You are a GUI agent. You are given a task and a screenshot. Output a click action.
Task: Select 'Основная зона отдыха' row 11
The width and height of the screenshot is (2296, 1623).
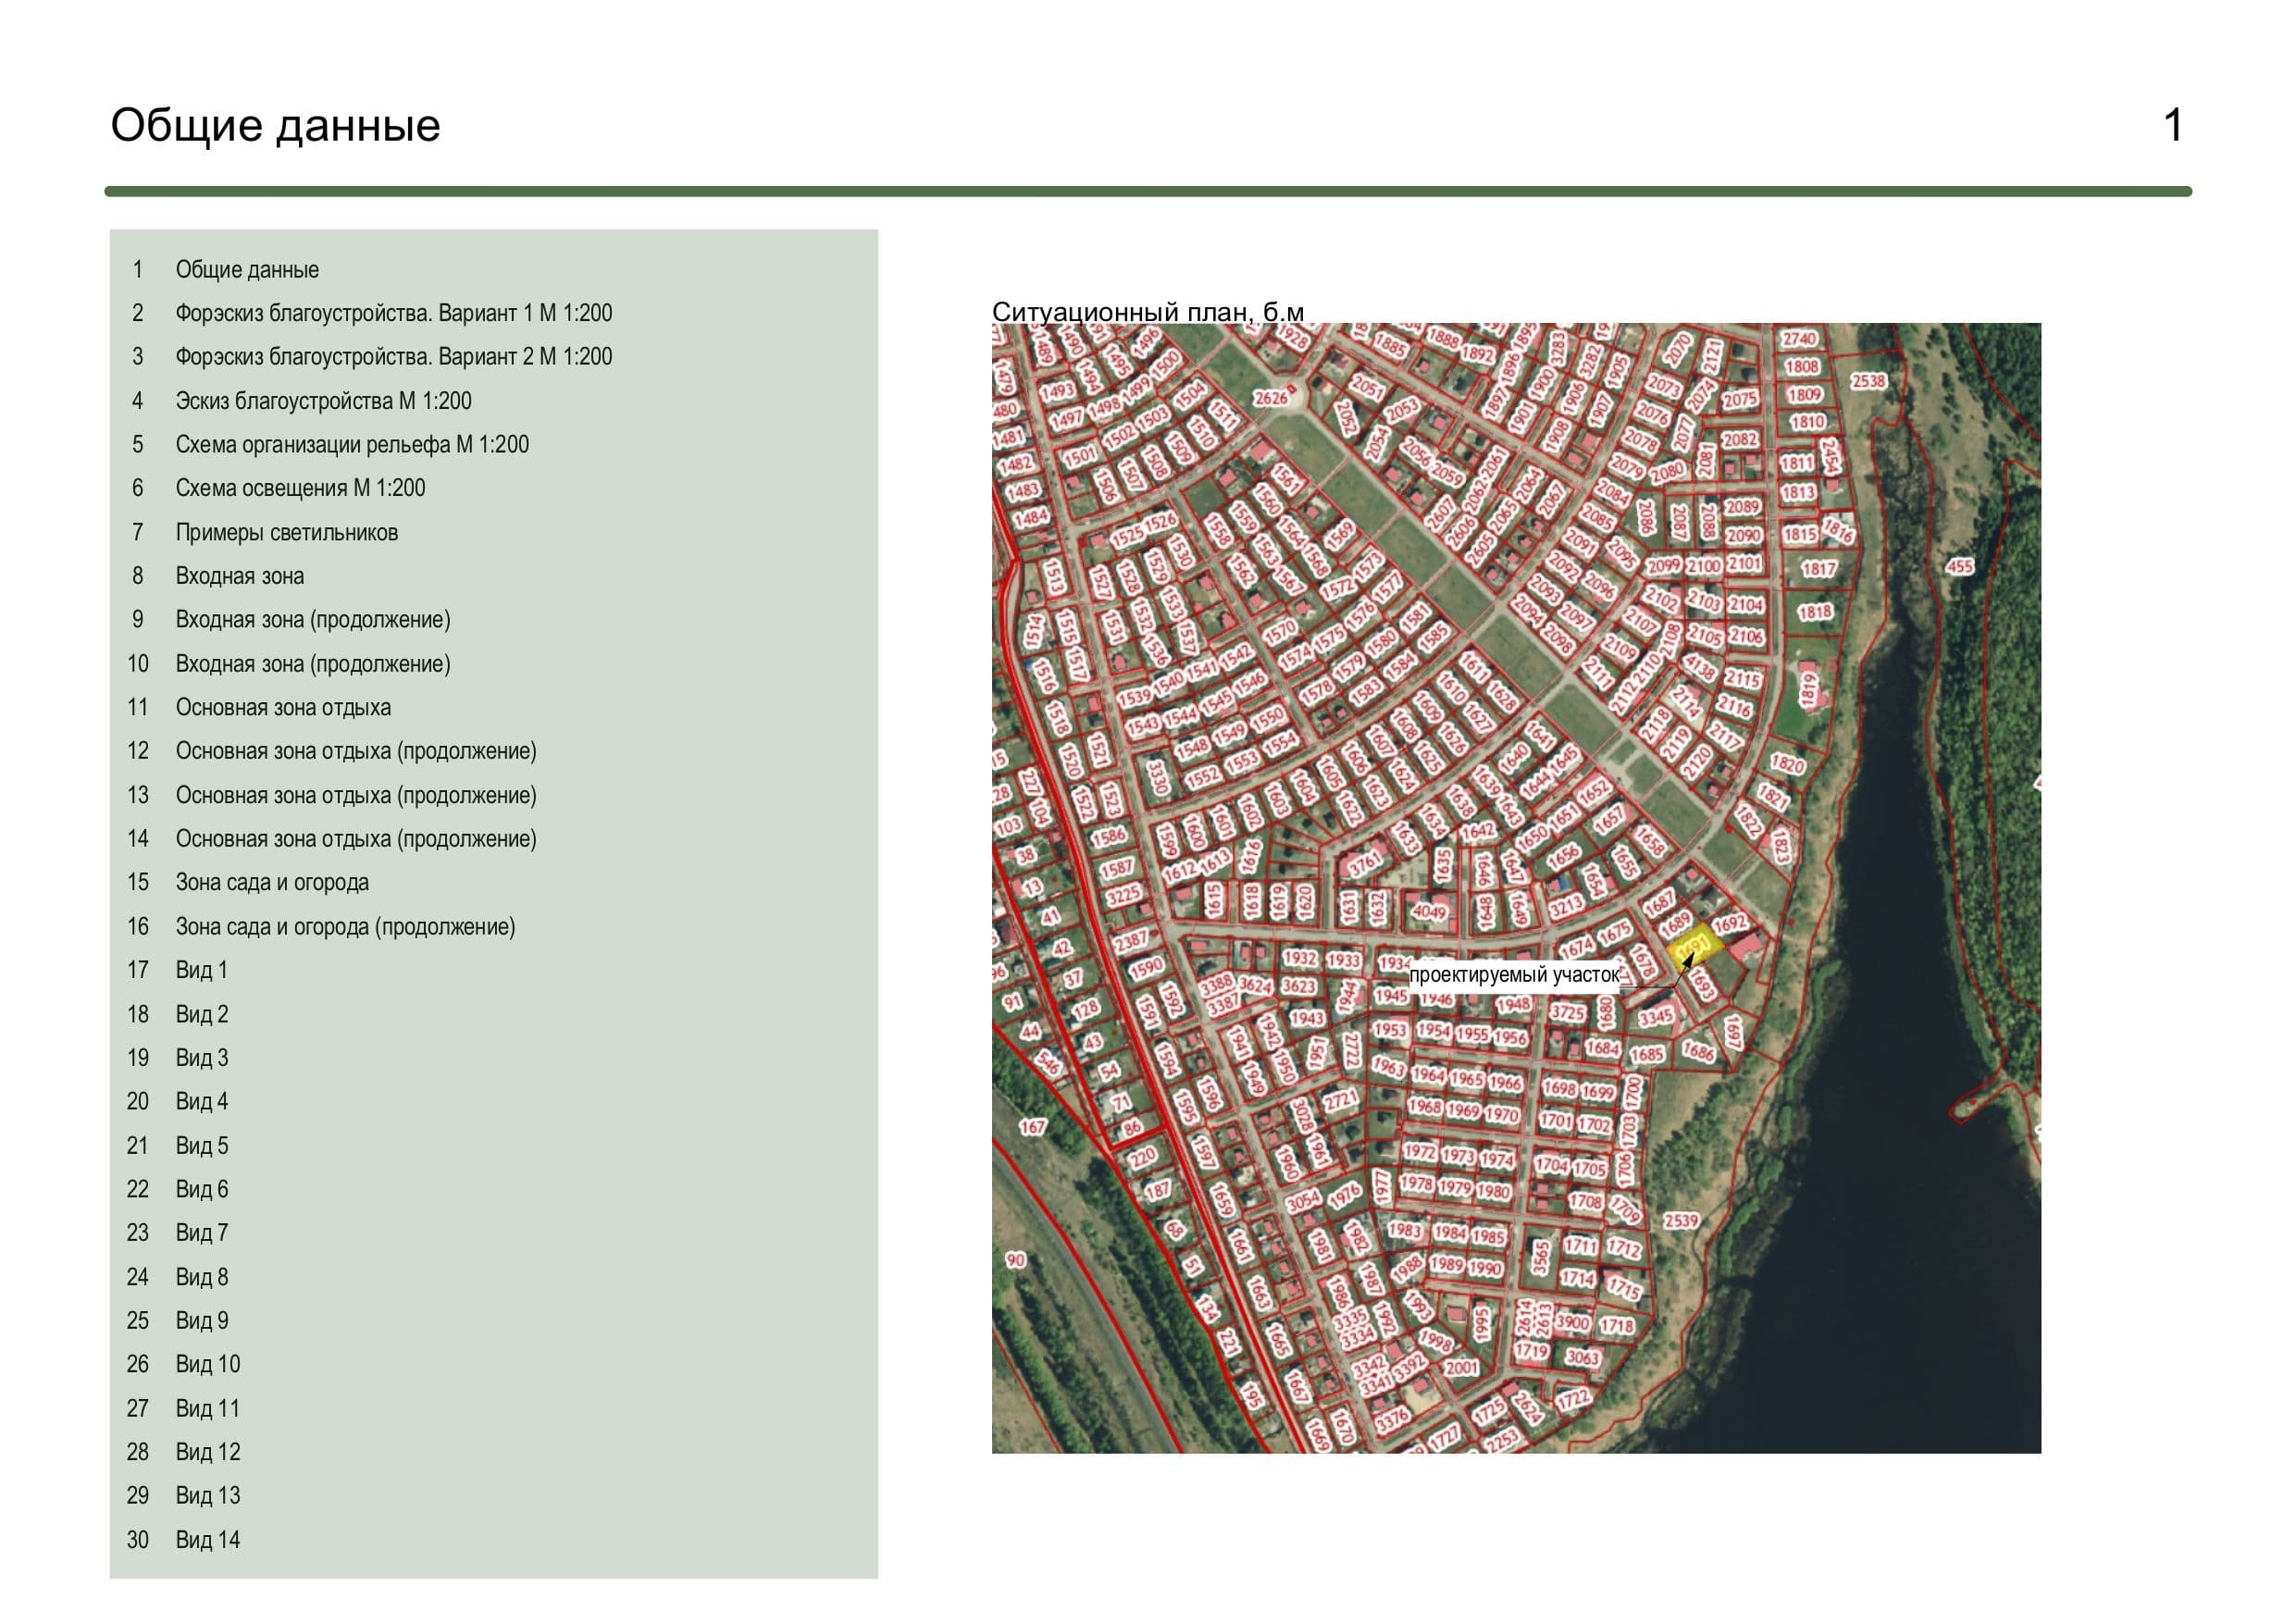tap(283, 708)
